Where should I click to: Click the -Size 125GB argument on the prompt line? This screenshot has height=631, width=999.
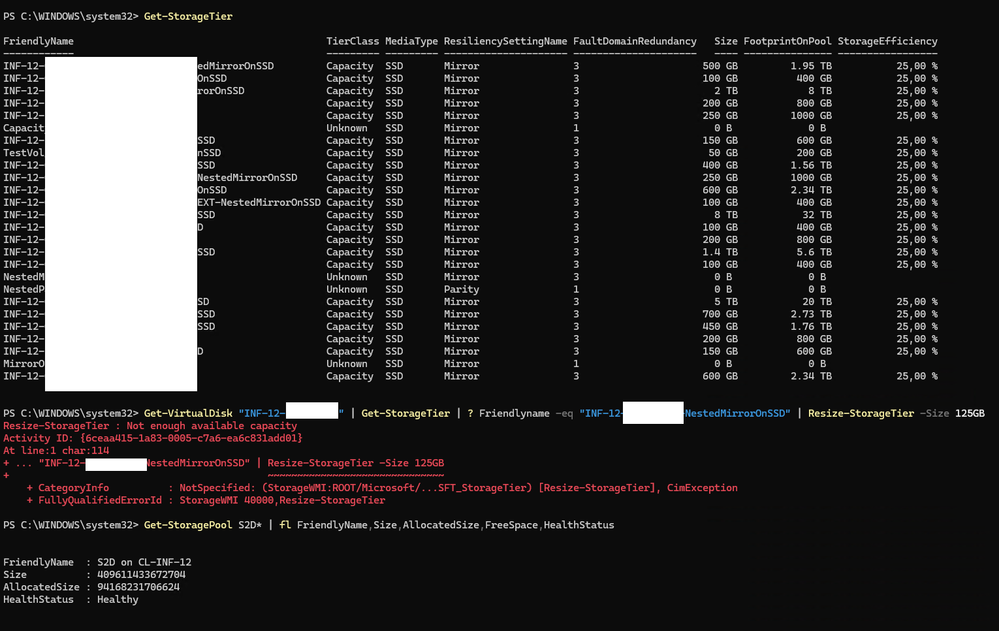[952, 414]
